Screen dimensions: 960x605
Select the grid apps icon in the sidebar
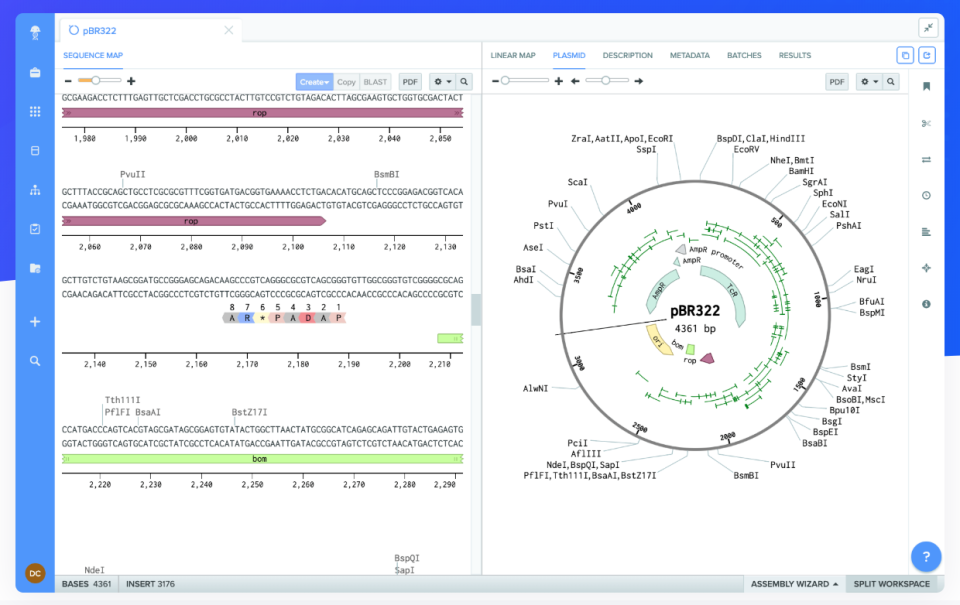(34, 110)
